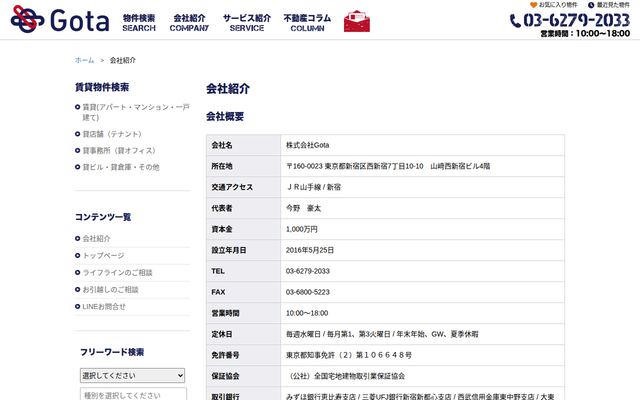This screenshot has width=640, height=400.
Task: Click address 〒160-0023 cell
Action: pos(422,166)
